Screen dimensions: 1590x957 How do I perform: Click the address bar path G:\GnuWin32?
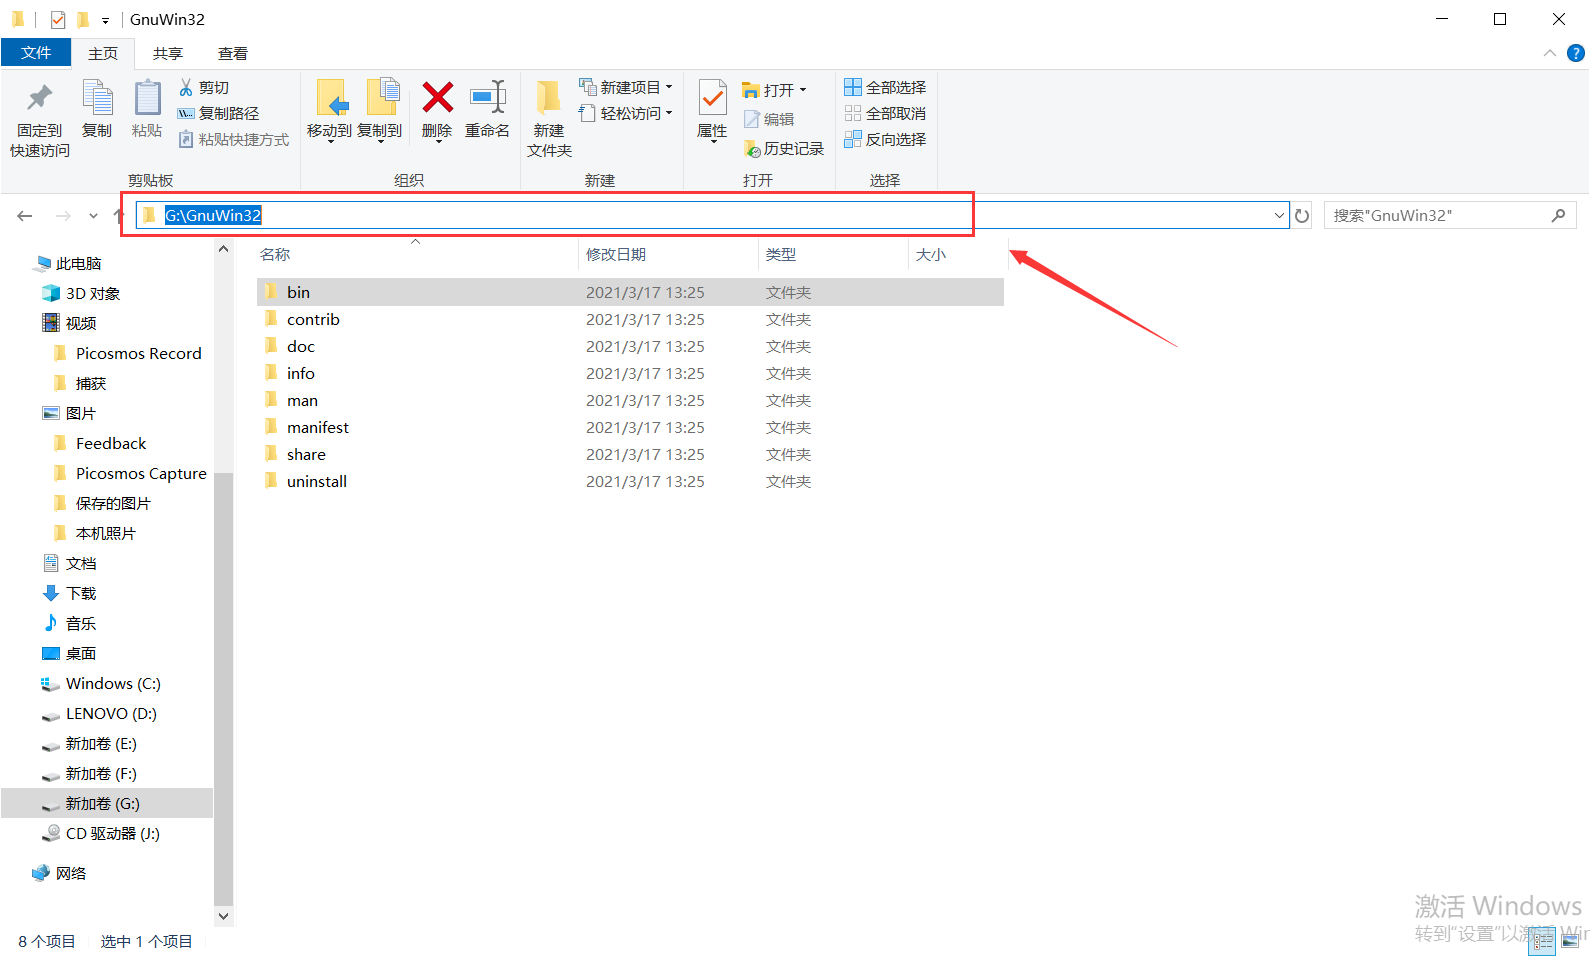click(213, 216)
